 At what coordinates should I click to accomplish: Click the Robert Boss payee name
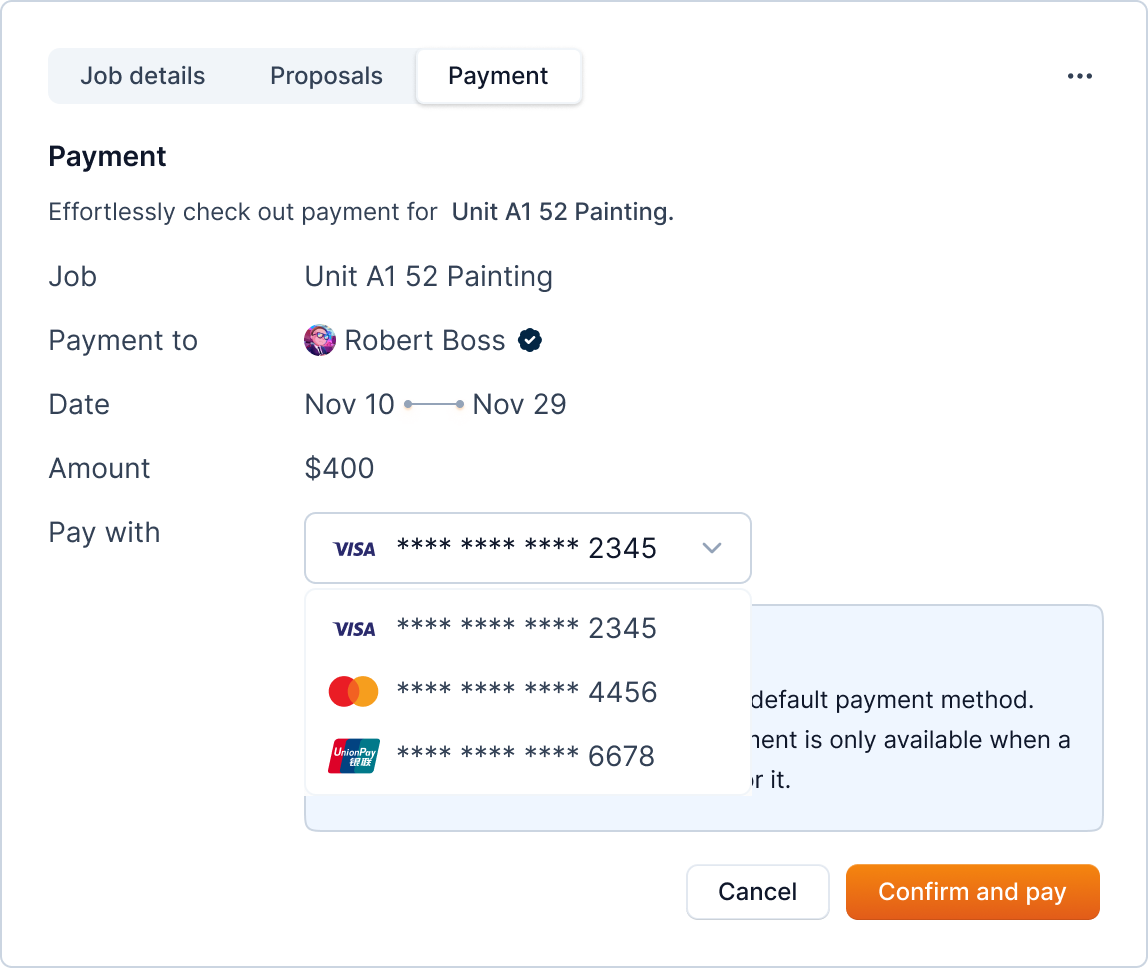pyautogui.click(x=425, y=341)
